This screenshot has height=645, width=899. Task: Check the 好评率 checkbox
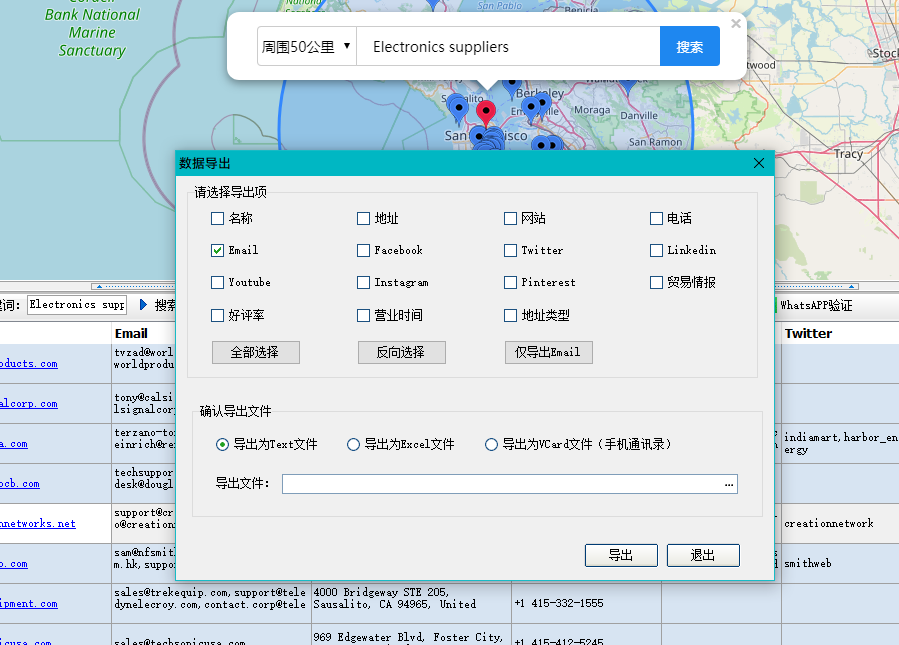point(217,315)
